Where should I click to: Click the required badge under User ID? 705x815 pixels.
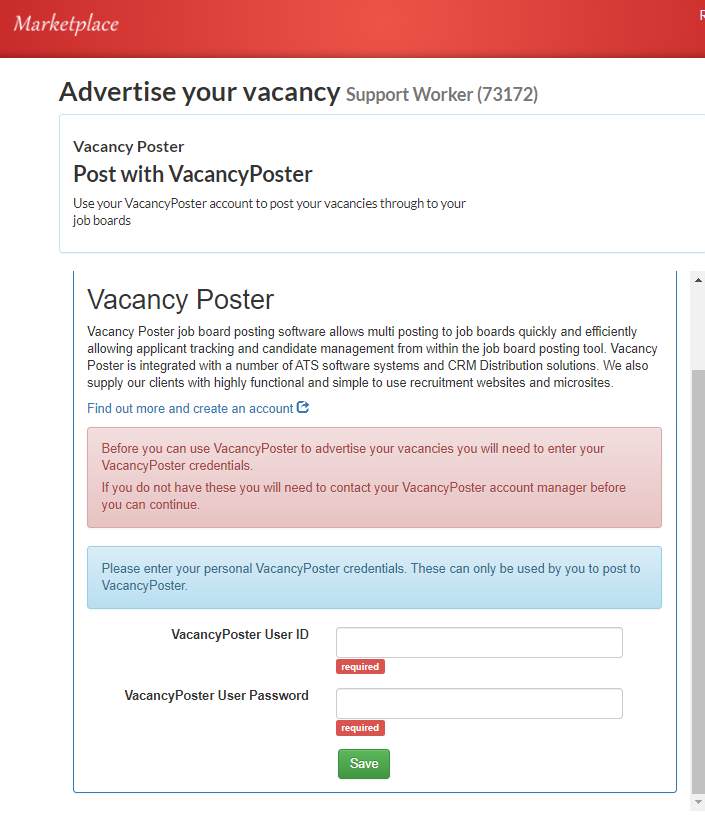pyautogui.click(x=360, y=667)
